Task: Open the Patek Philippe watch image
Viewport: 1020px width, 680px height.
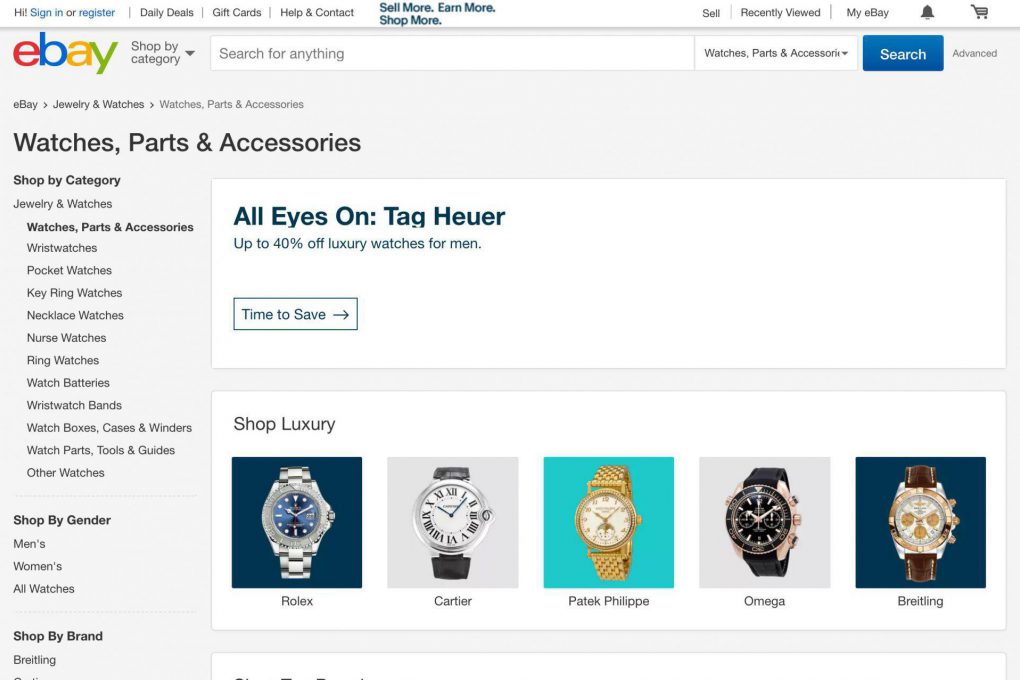Action: 608,522
